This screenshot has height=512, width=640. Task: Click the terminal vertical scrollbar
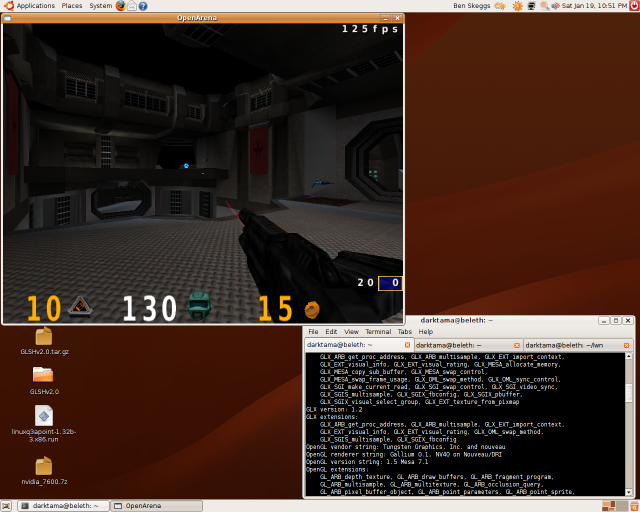pos(630,420)
